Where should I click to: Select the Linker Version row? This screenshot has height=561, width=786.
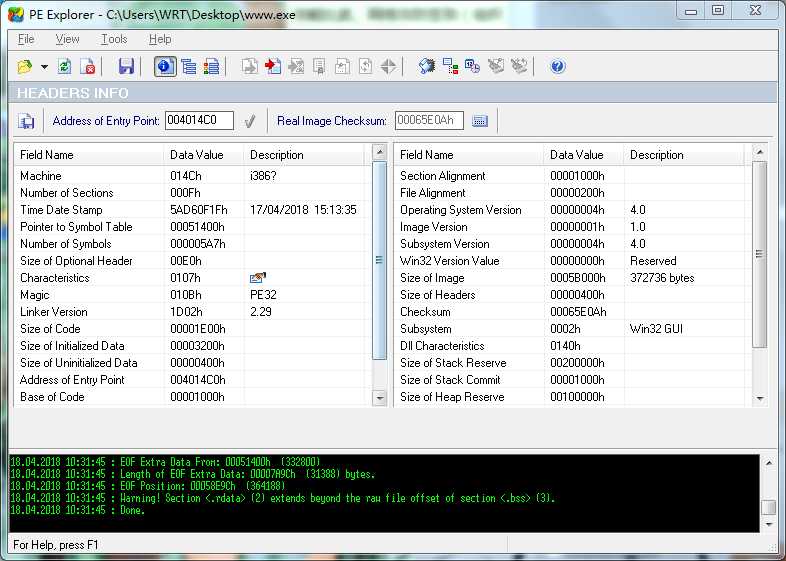coord(193,312)
